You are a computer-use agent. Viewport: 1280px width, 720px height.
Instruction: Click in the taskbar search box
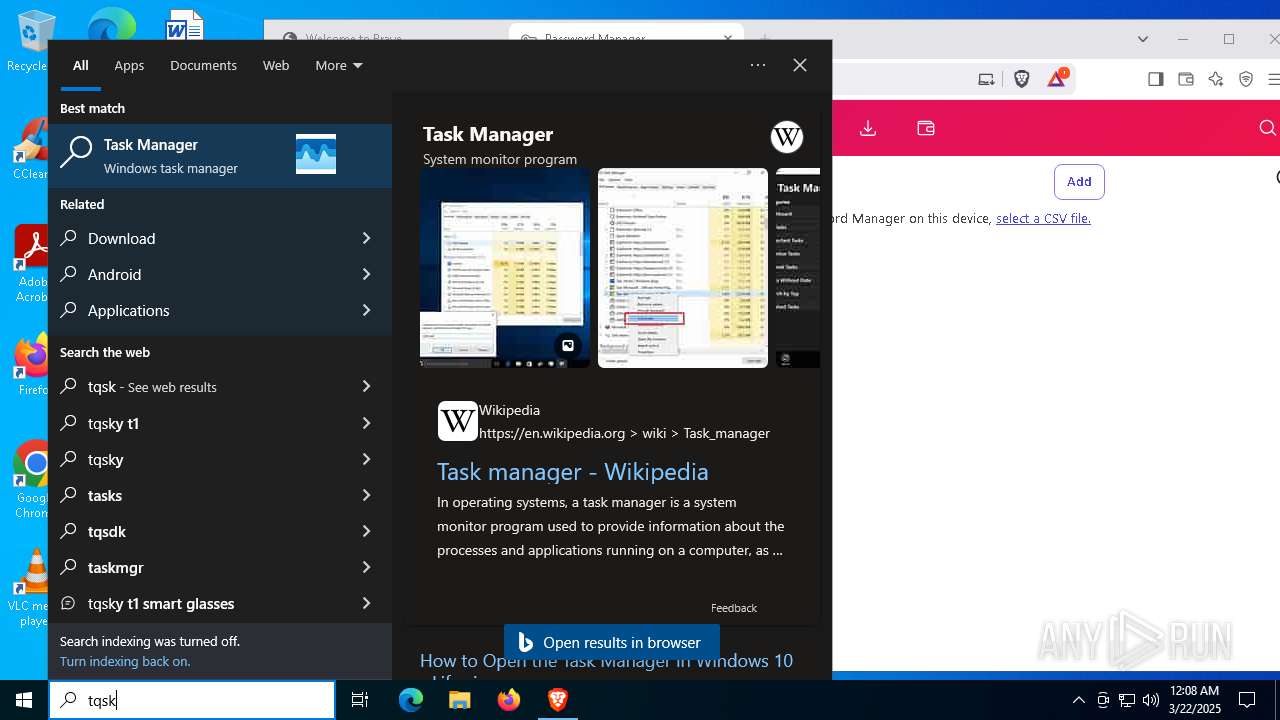tap(192, 700)
